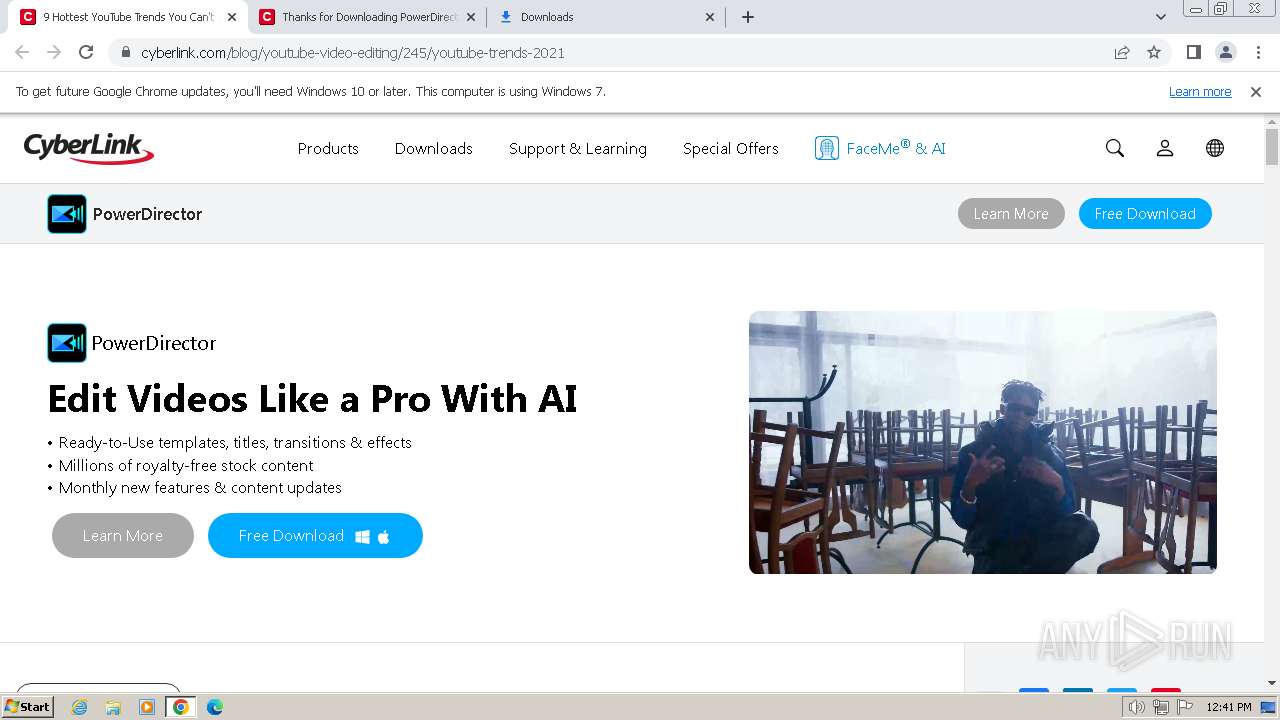
Task: Open the Downloads menu
Action: click(x=434, y=148)
